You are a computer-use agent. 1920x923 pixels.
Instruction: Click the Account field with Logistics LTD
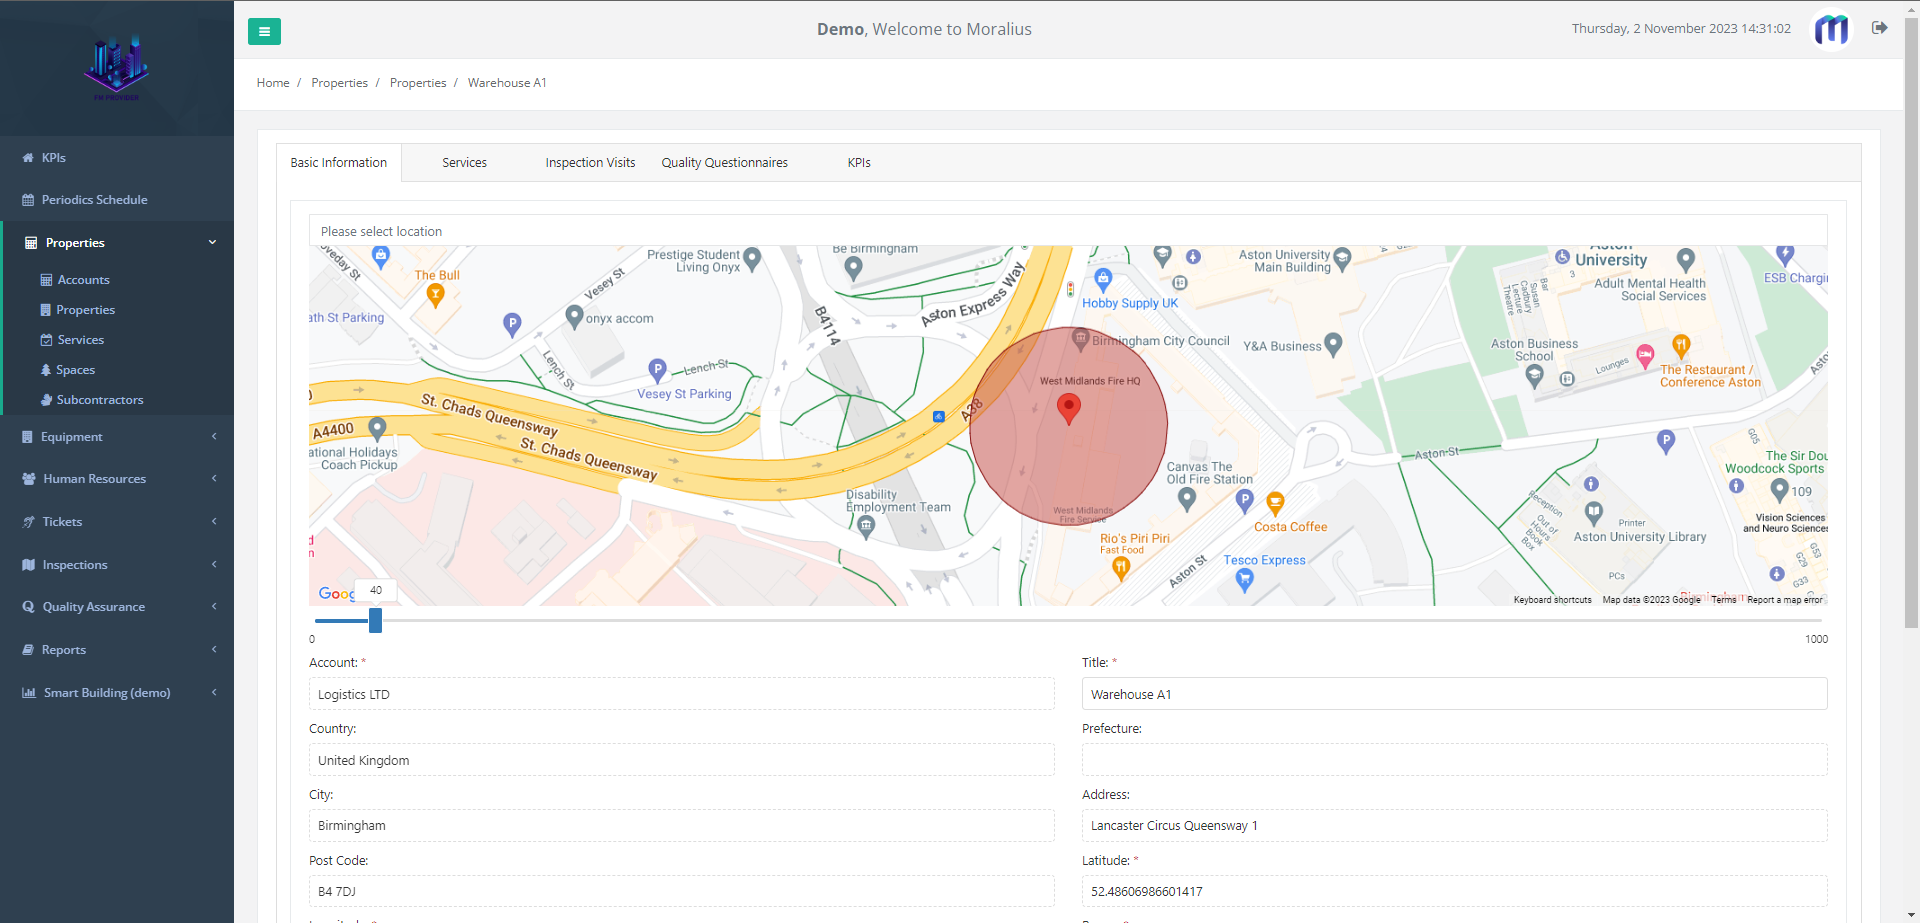[681, 694]
